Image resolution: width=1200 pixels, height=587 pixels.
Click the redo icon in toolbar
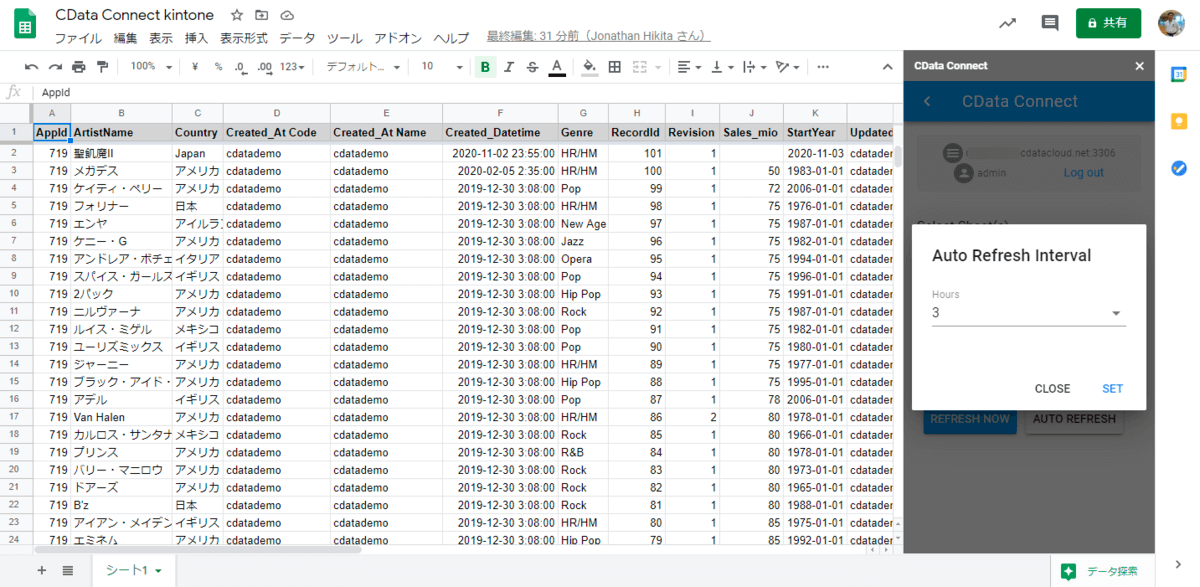click(x=55, y=67)
